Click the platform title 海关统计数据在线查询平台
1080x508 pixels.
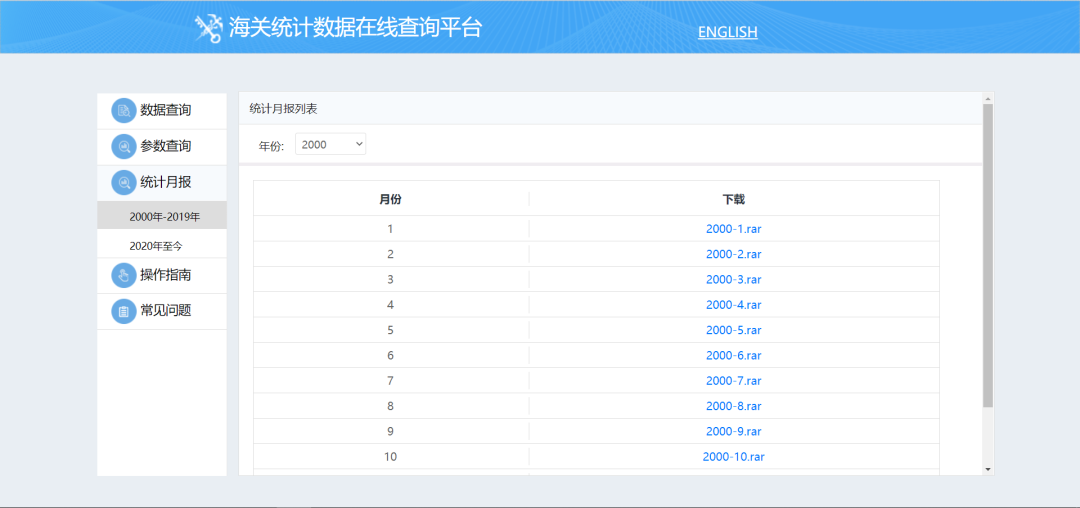(355, 28)
